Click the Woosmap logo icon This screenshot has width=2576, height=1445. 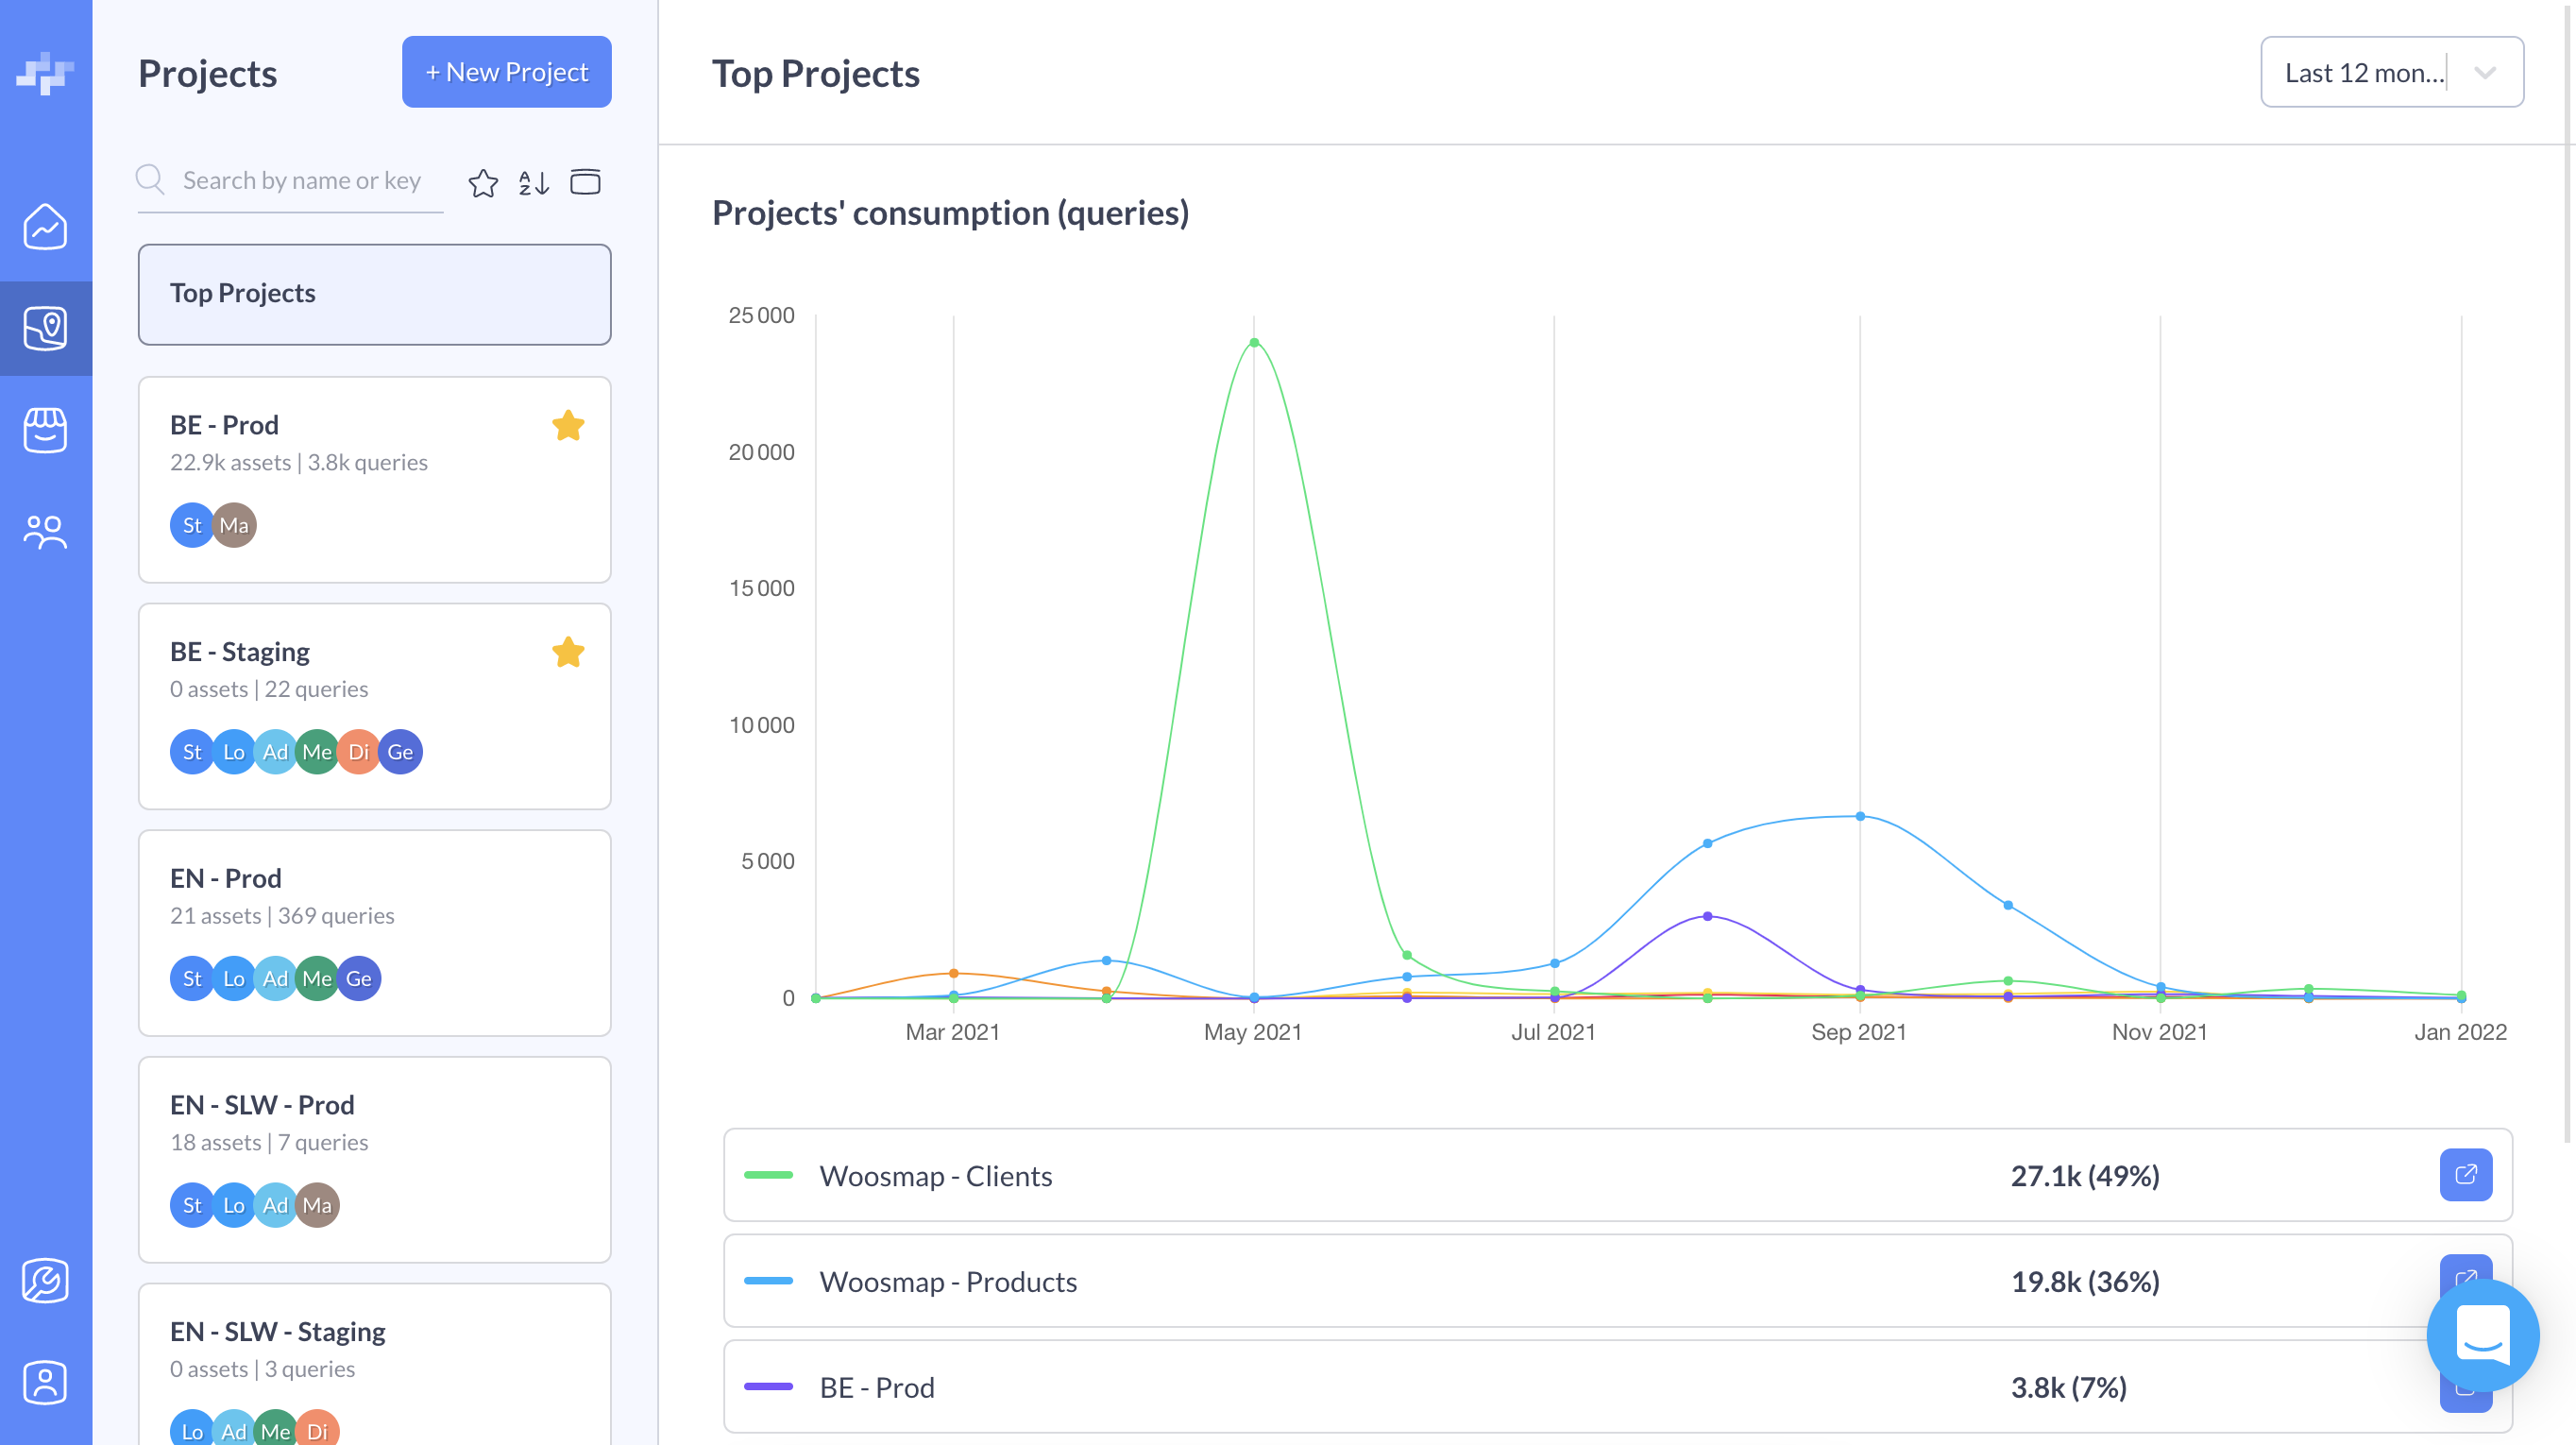[45, 73]
